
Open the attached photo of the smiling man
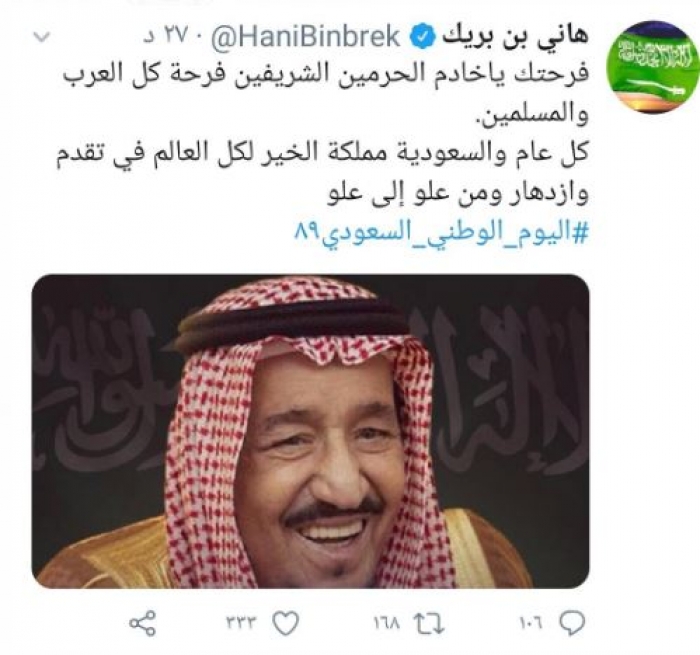(310, 431)
